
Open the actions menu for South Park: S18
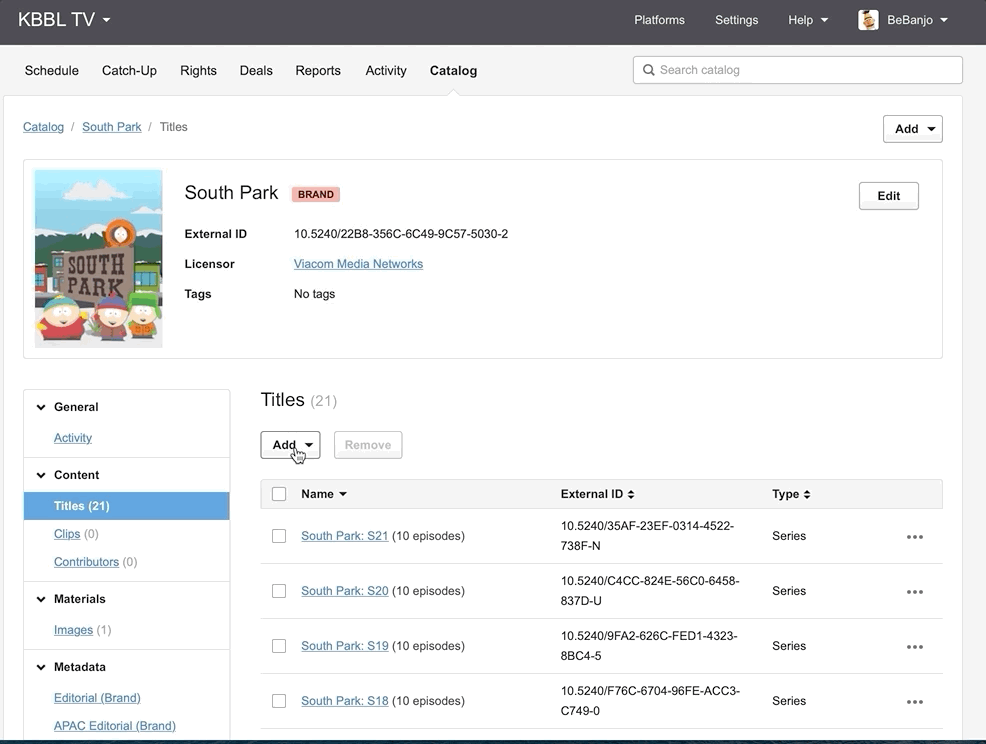coord(914,702)
